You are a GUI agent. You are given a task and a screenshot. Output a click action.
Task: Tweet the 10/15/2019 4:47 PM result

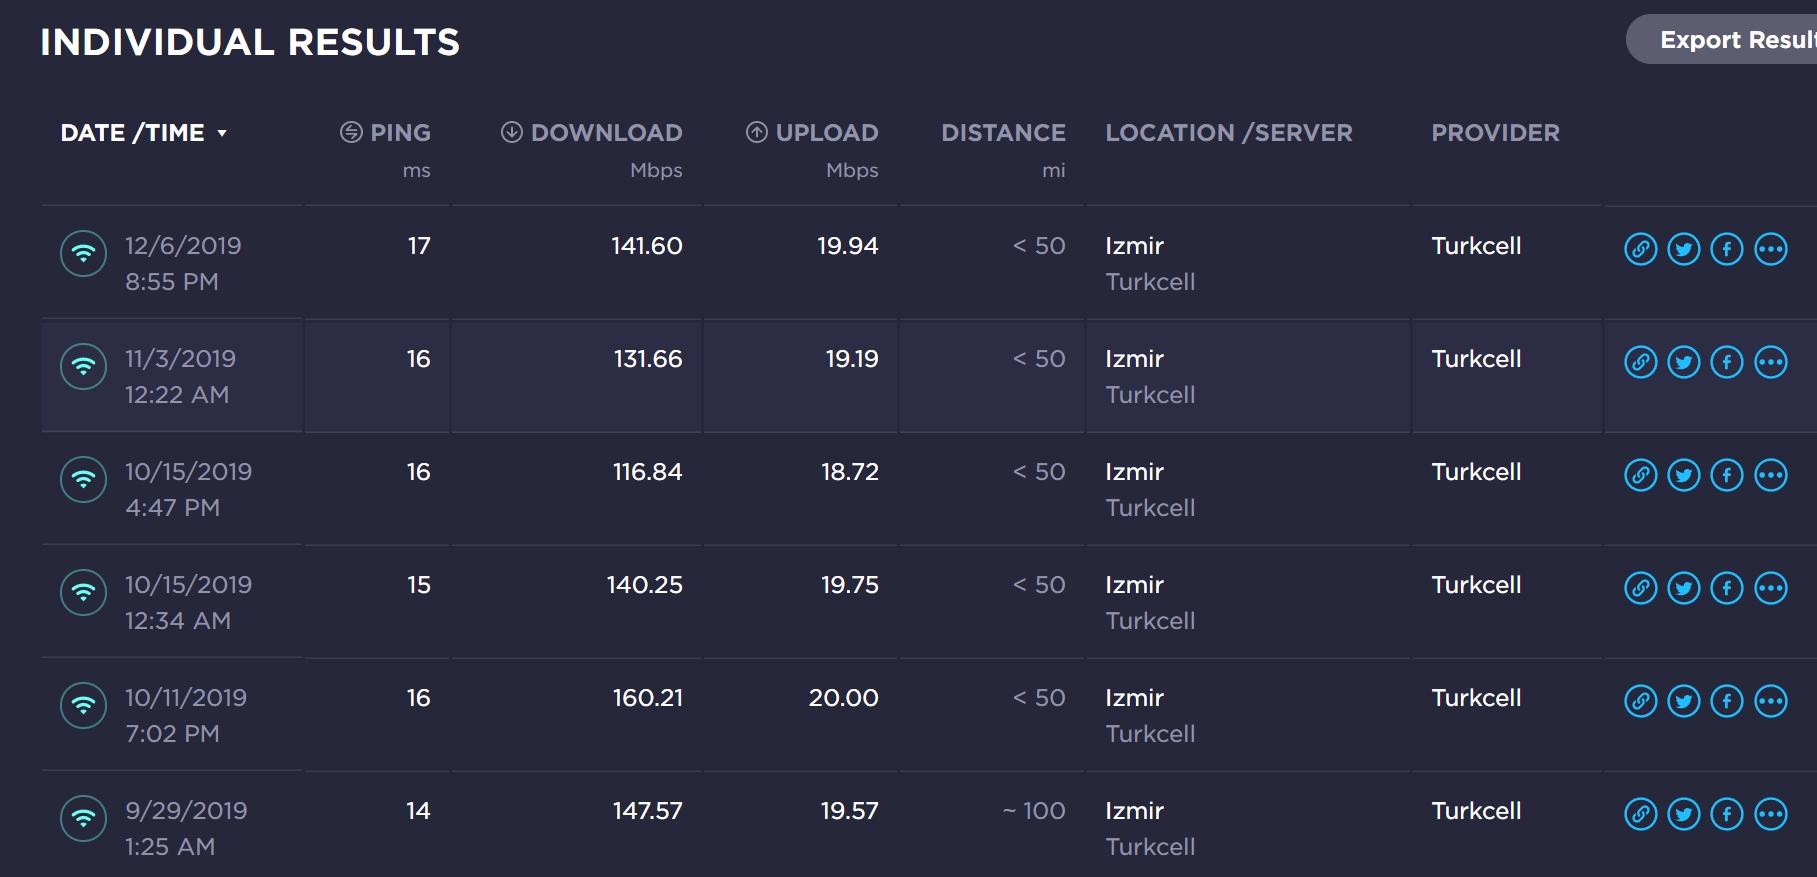point(1684,475)
